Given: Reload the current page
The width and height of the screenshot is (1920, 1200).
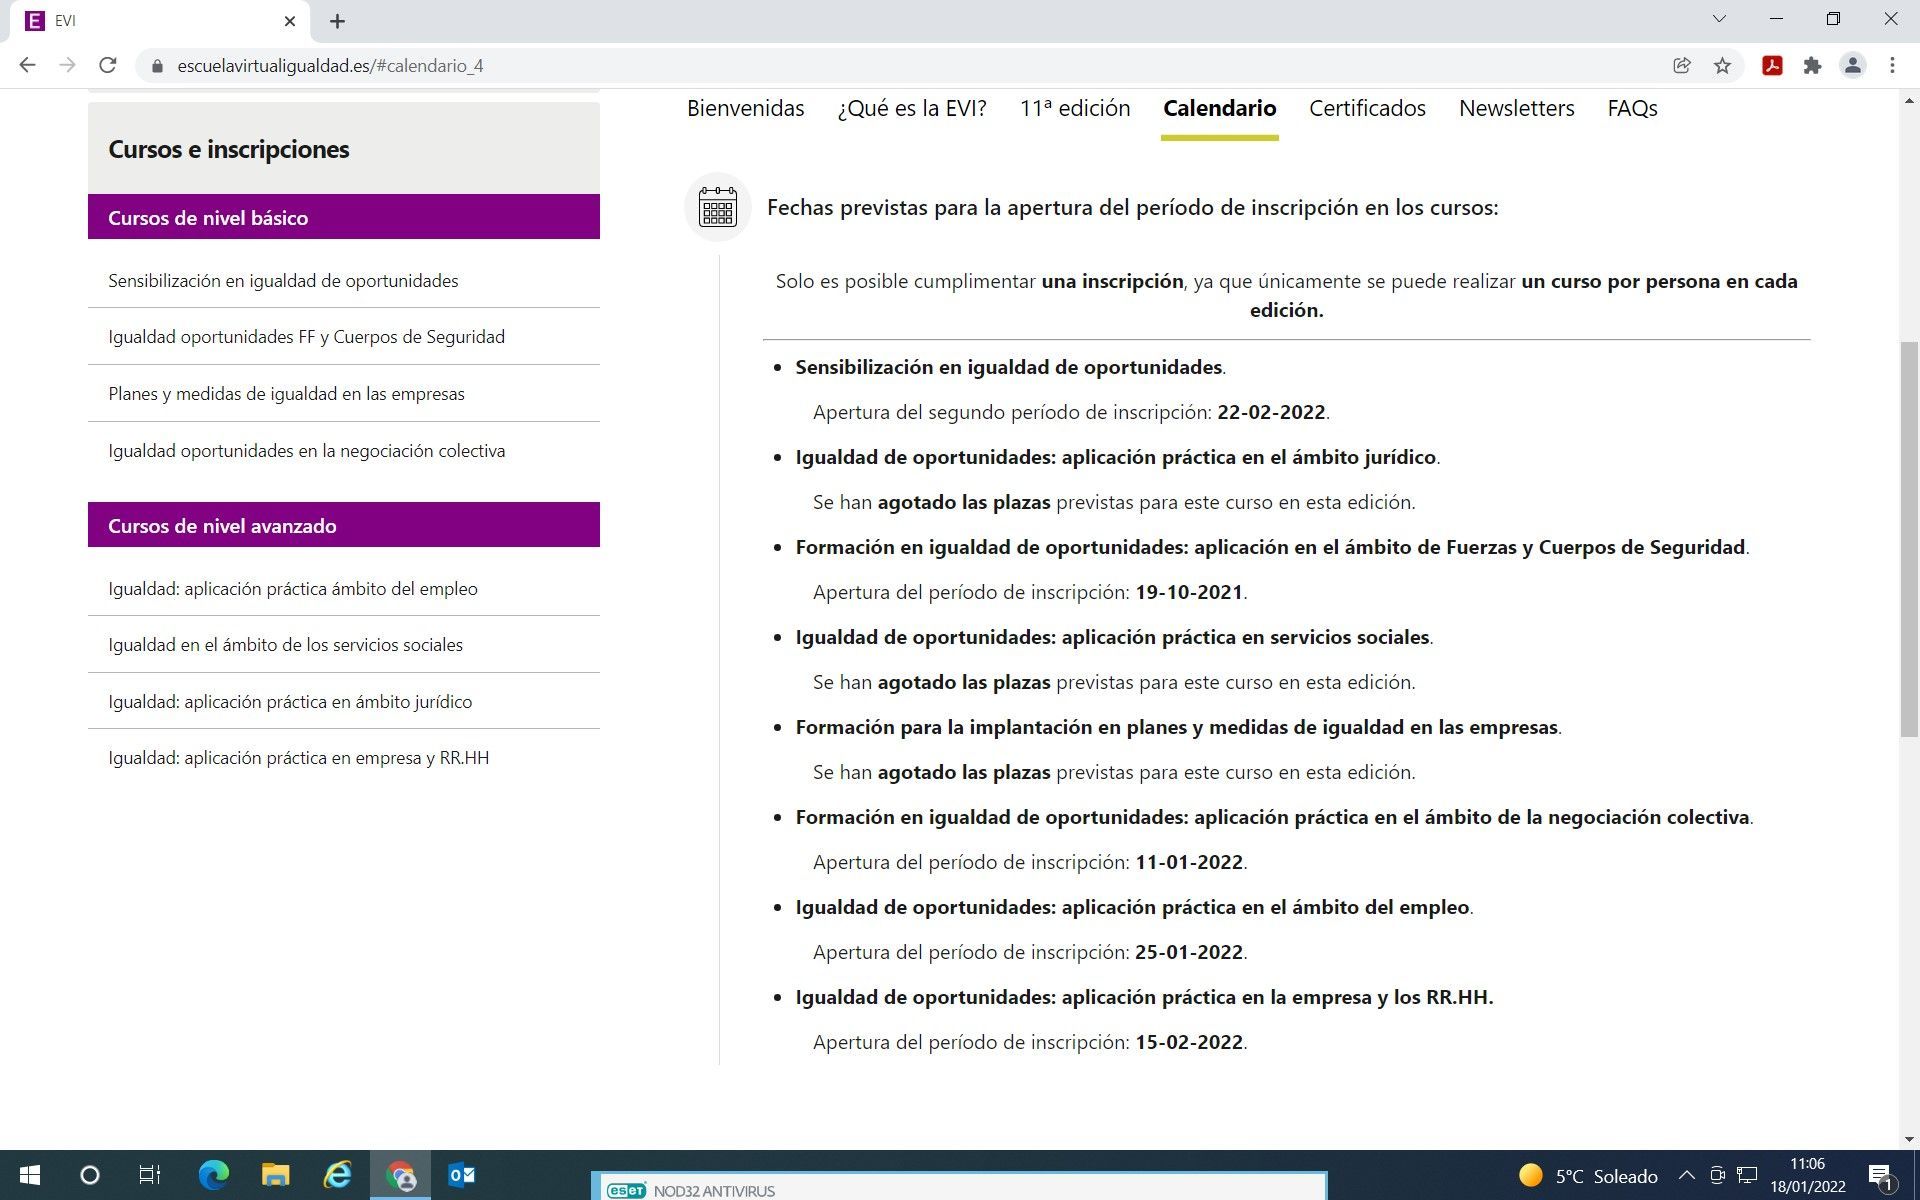Looking at the screenshot, I should coord(108,66).
